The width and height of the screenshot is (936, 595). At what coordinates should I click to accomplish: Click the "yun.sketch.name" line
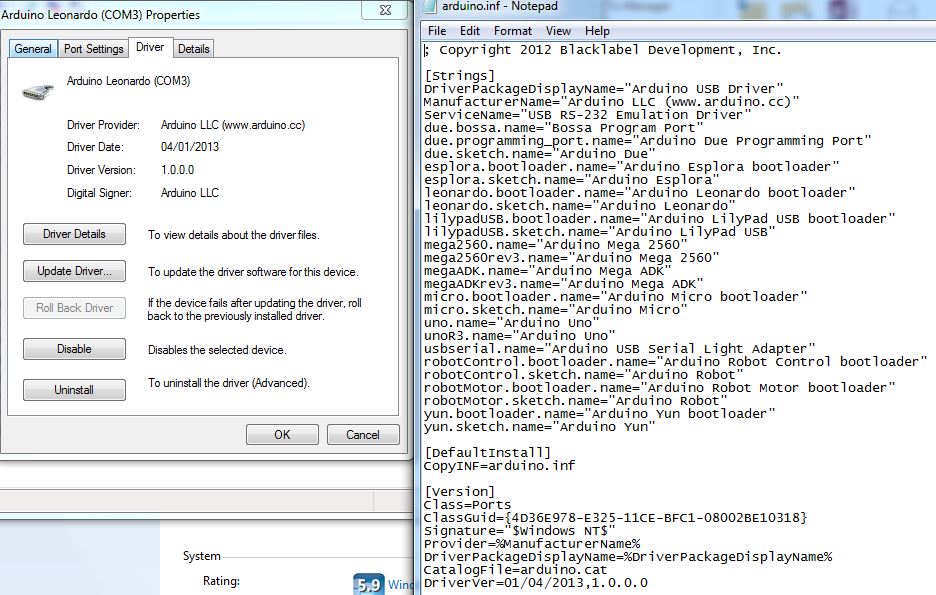(540, 427)
